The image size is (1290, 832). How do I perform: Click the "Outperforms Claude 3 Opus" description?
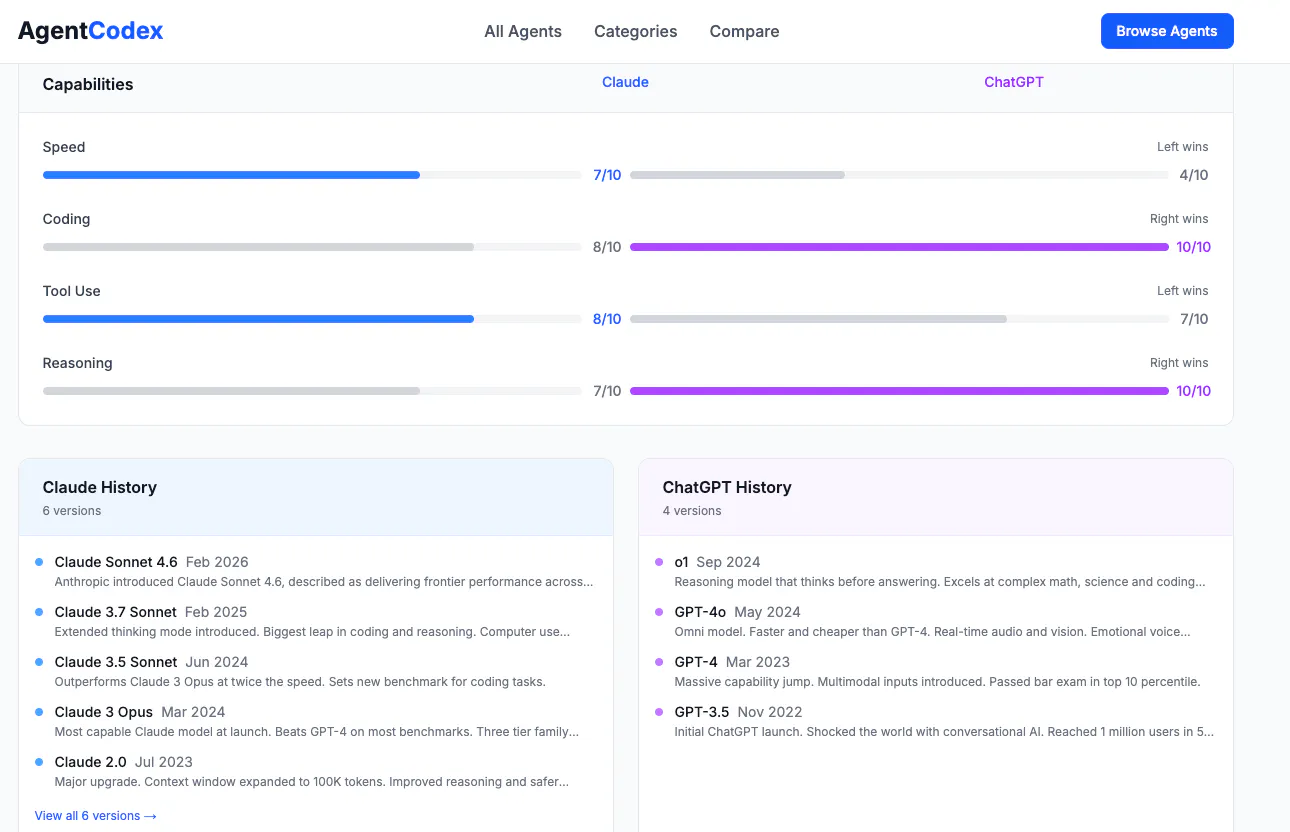click(x=300, y=682)
